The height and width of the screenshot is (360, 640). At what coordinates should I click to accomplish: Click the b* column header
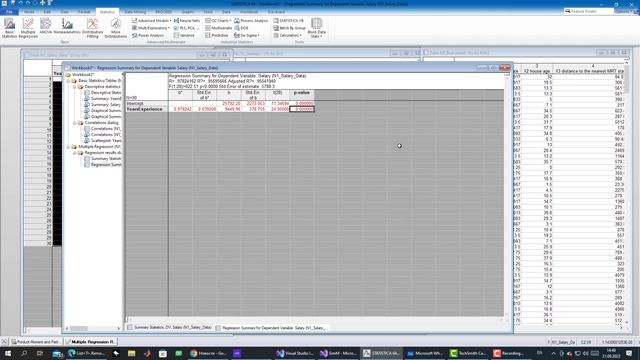pyautogui.click(x=180, y=95)
